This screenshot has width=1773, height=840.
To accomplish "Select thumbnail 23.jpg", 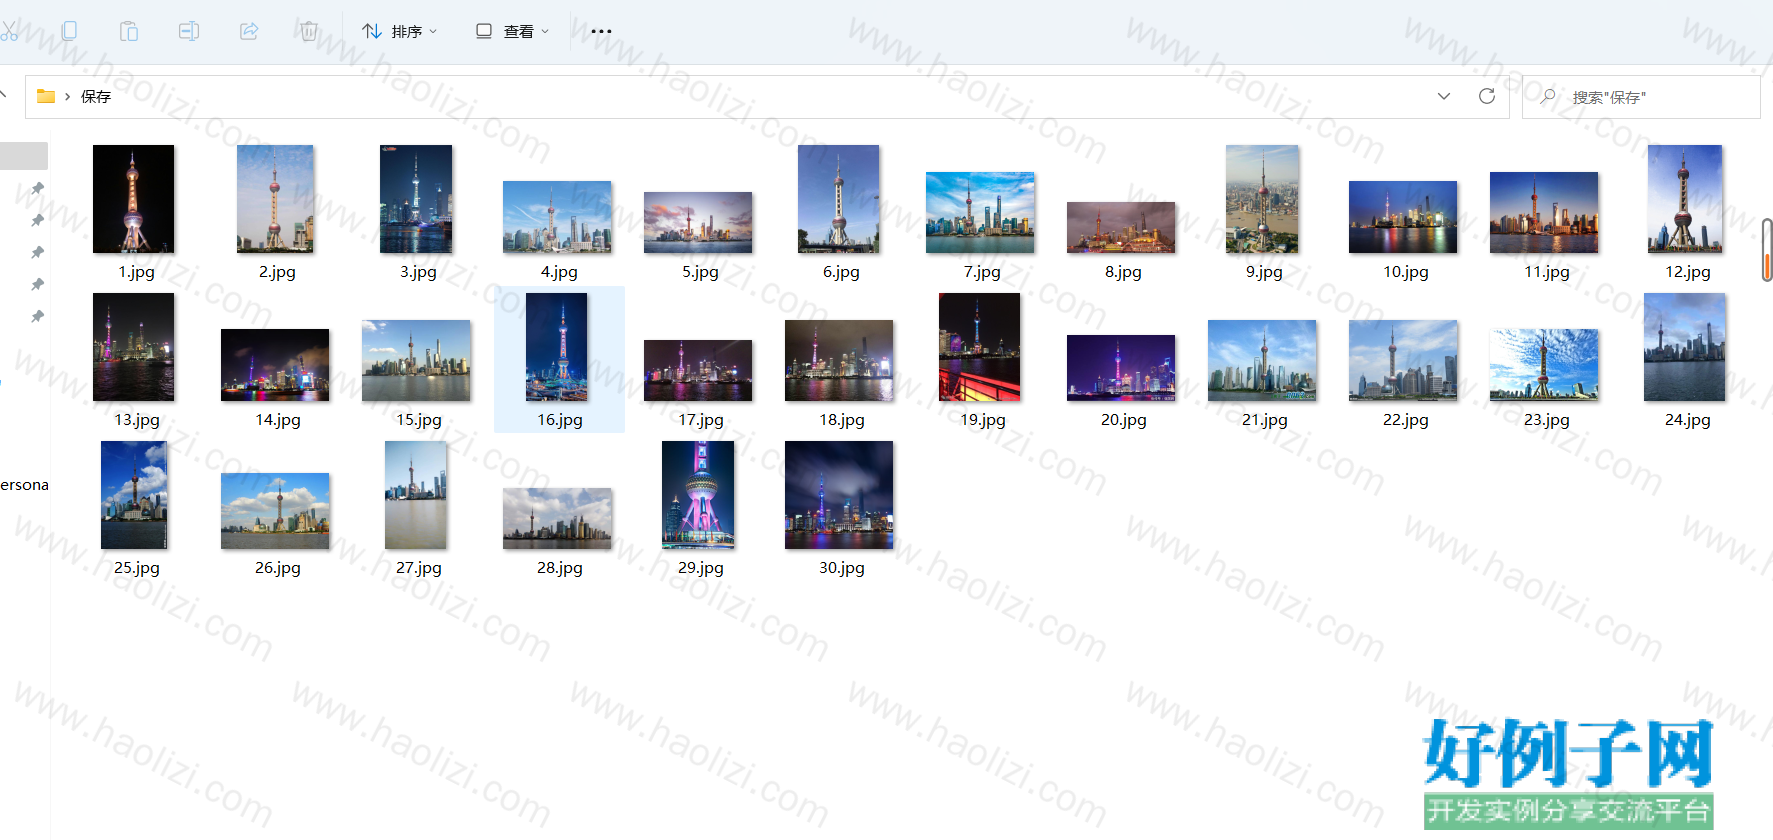I will point(1544,365).
